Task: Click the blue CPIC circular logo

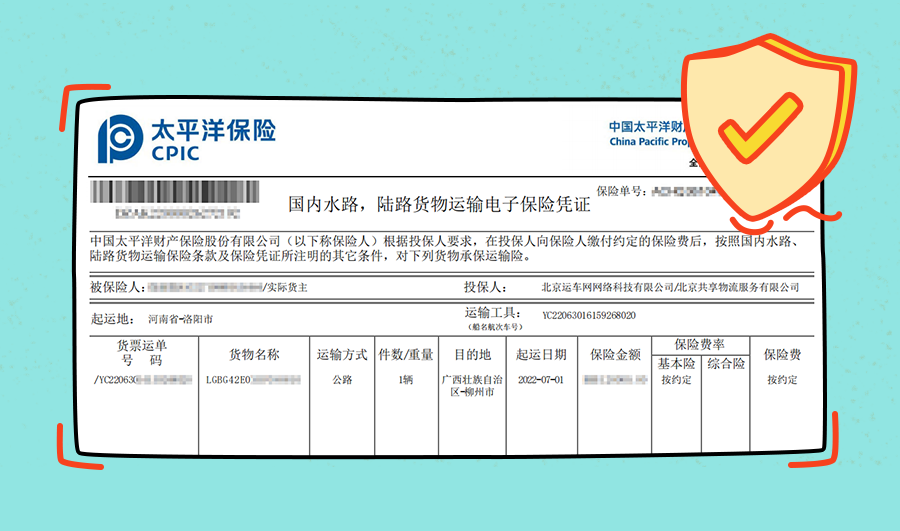Action: pos(120,138)
